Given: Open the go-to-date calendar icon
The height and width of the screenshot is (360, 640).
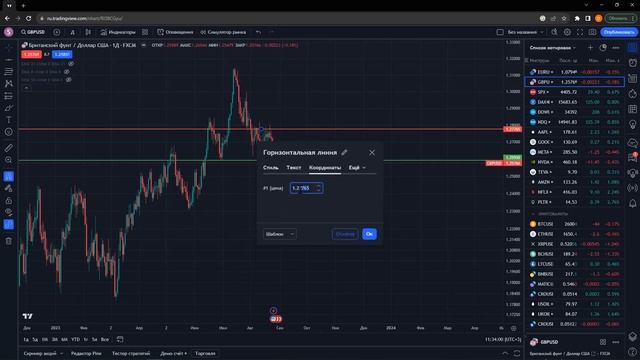Looking at the screenshot, I should click(120, 339).
